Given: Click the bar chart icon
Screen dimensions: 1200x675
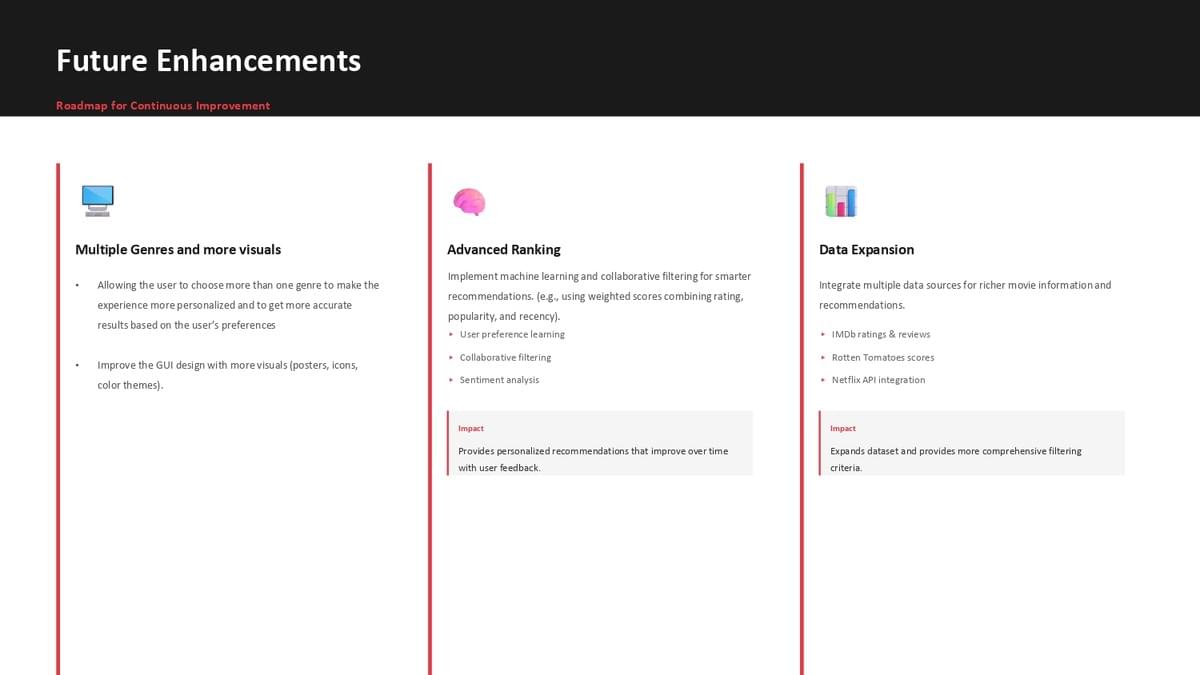Looking at the screenshot, I should (841, 201).
